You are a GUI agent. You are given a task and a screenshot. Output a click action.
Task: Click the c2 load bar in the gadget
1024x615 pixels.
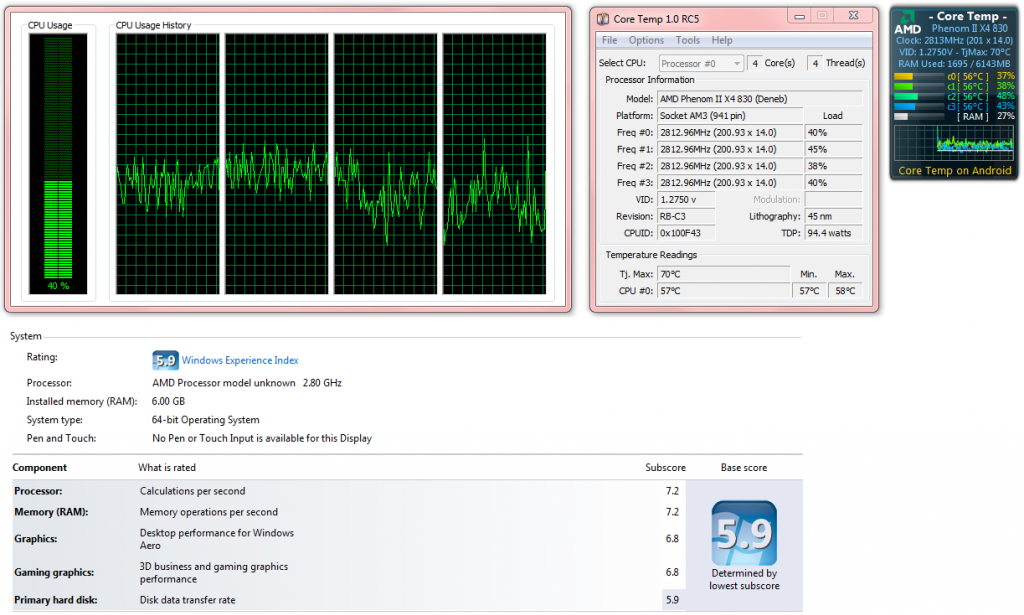point(918,97)
